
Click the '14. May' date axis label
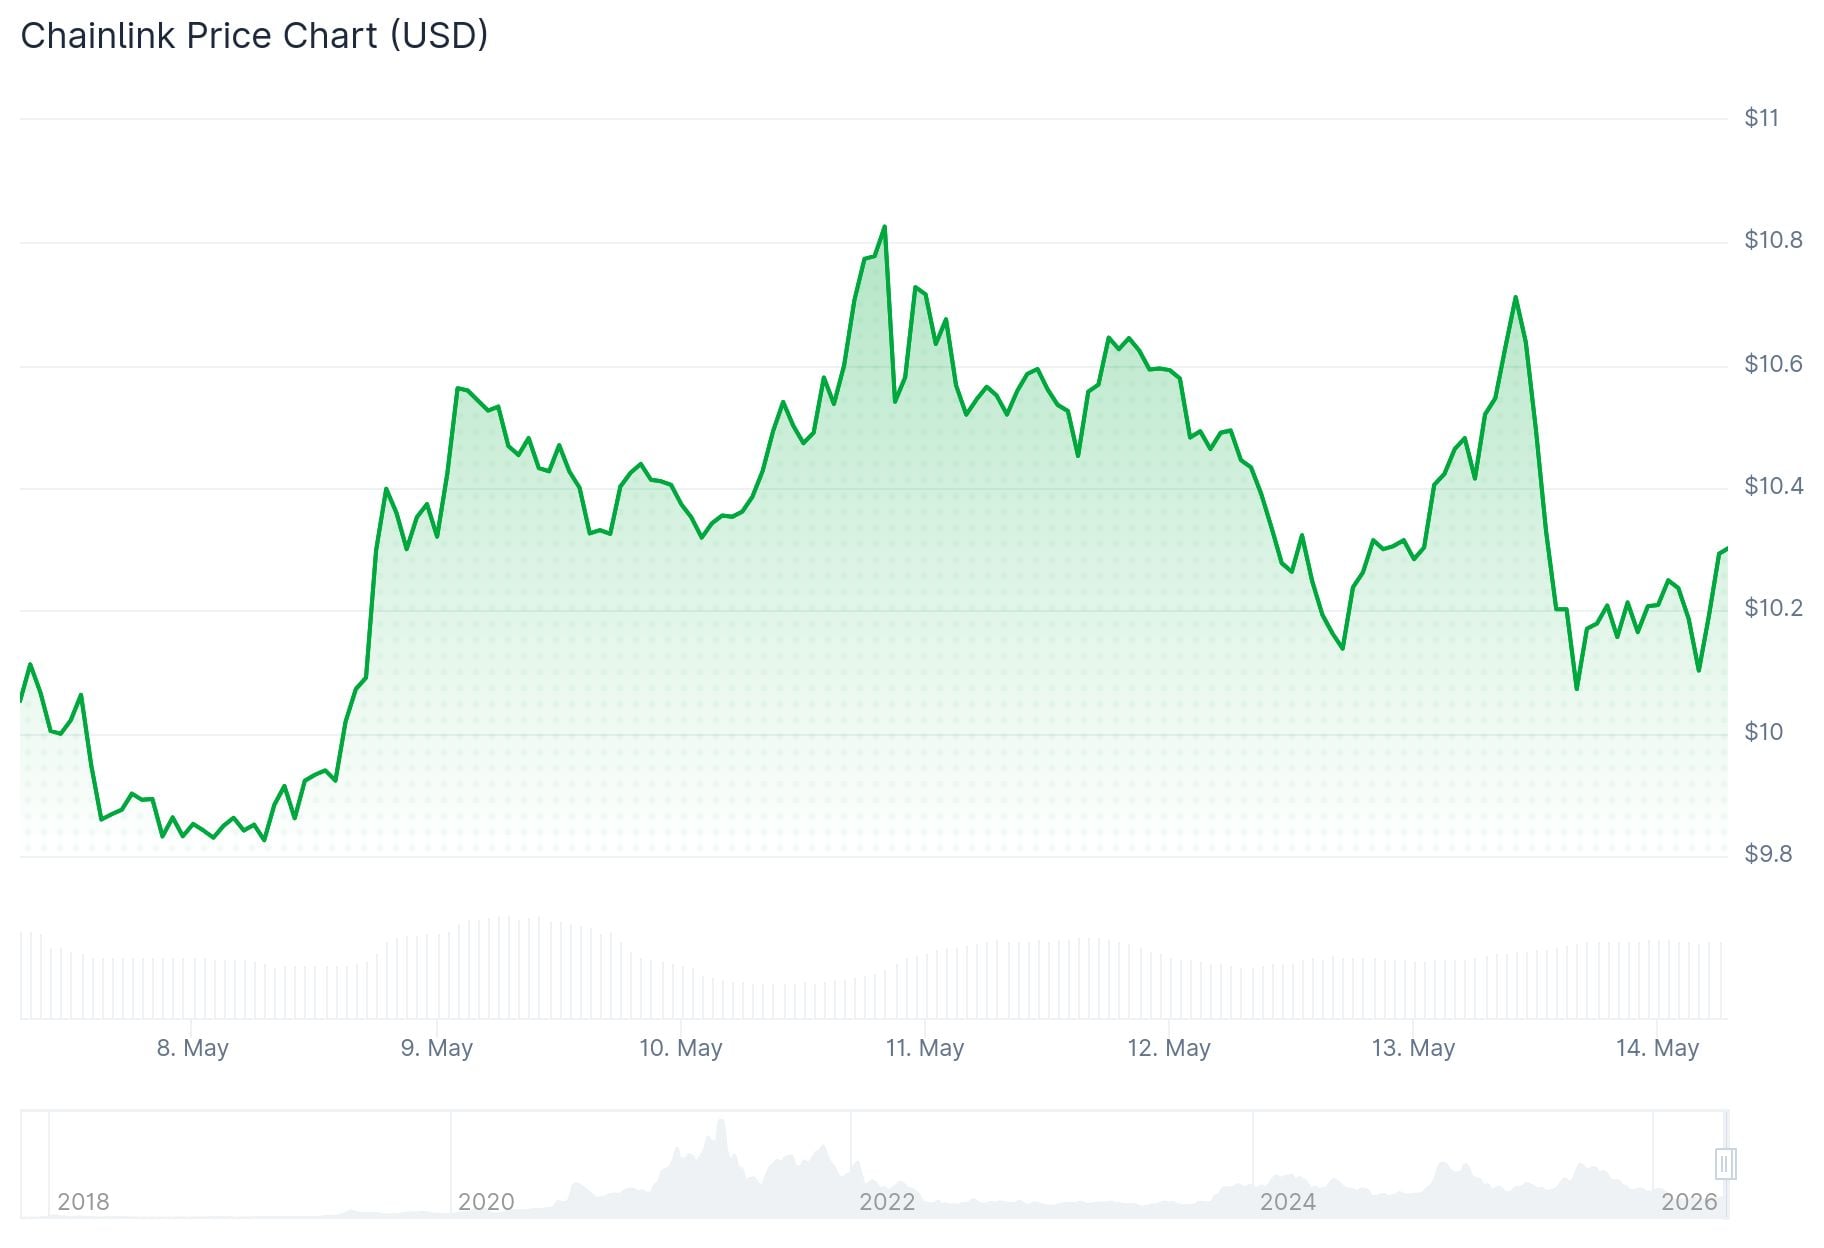pyautogui.click(x=1657, y=1048)
